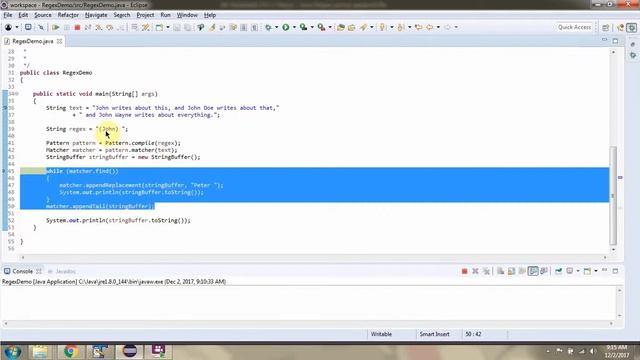Open the Refactor menu
The width and height of the screenshot is (640, 360).
68,15
